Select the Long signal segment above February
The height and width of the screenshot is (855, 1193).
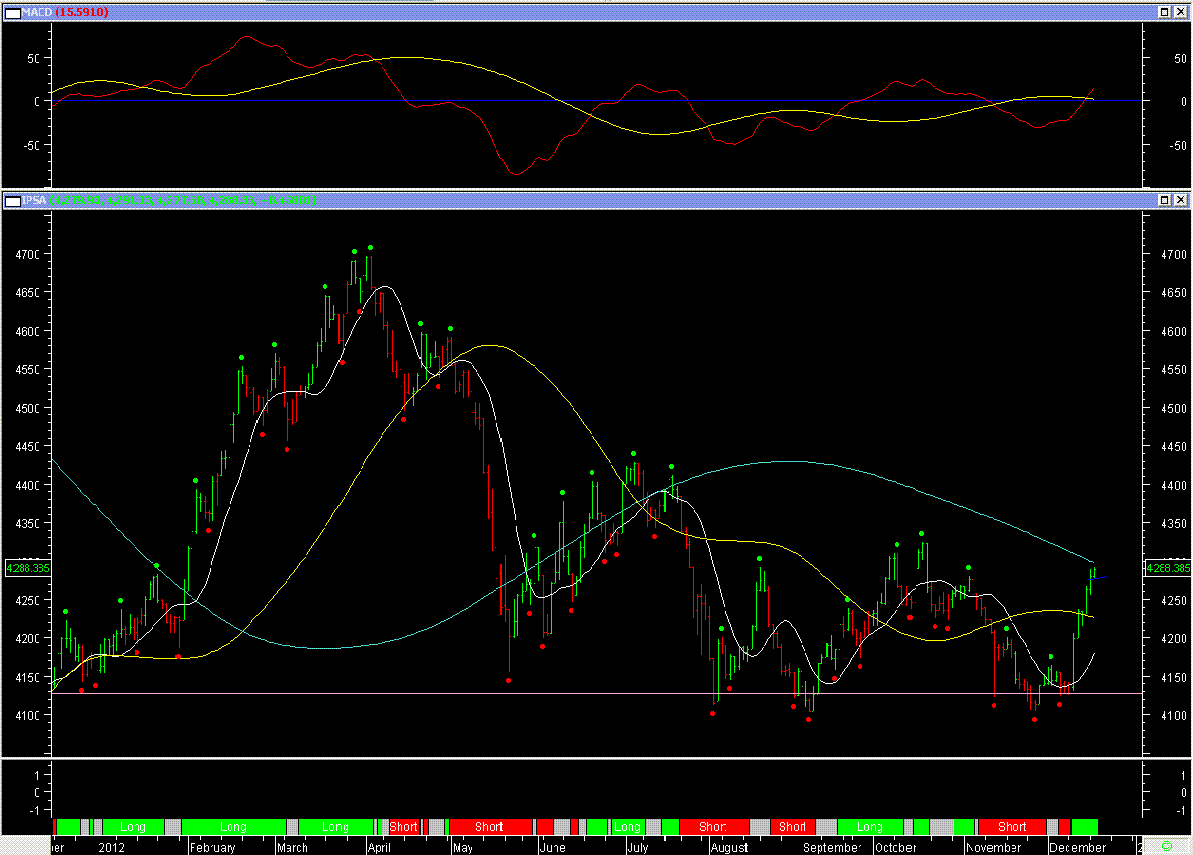233,827
